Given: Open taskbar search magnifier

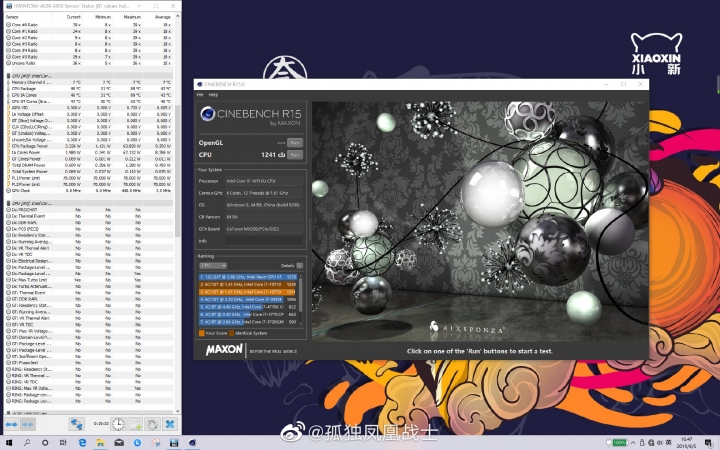Looking at the screenshot, I should [27, 443].
